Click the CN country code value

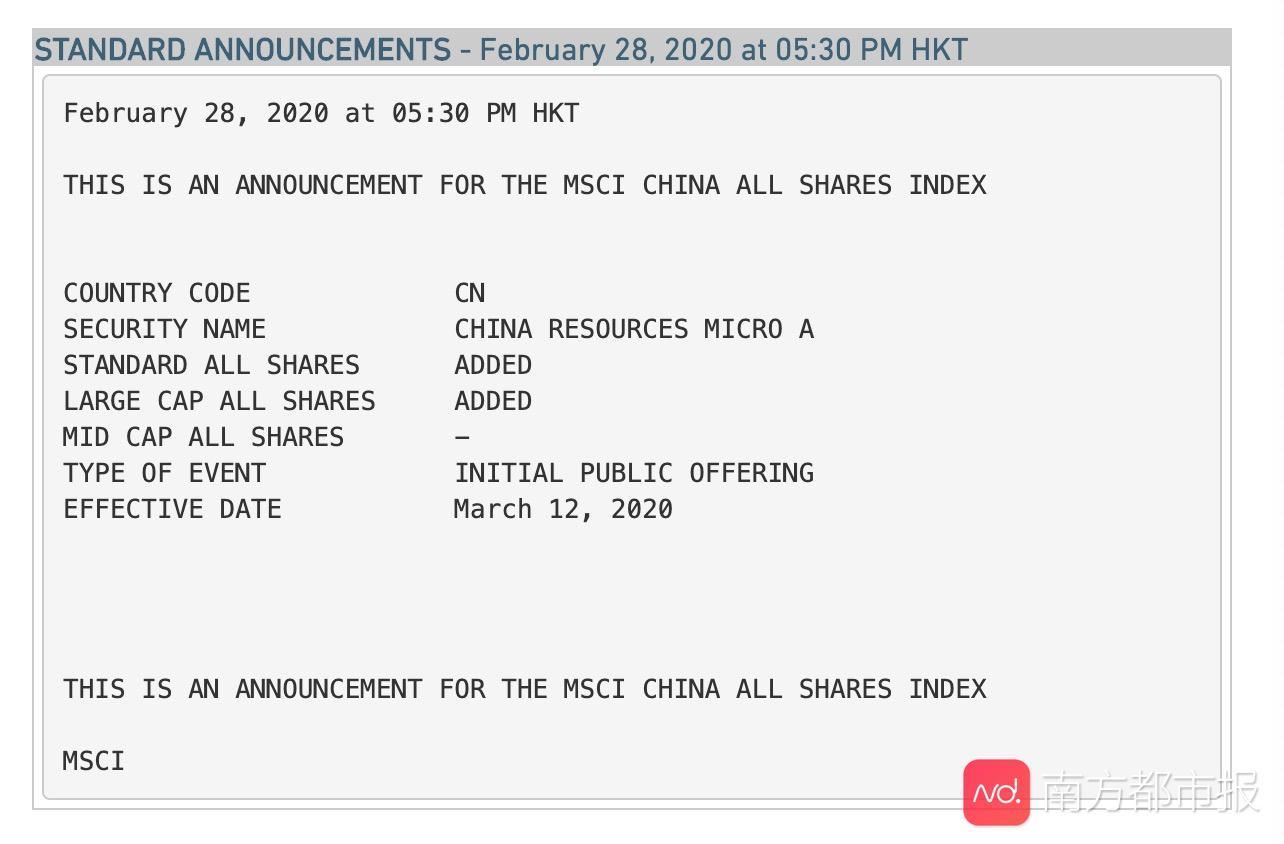[x=470, y=293]
